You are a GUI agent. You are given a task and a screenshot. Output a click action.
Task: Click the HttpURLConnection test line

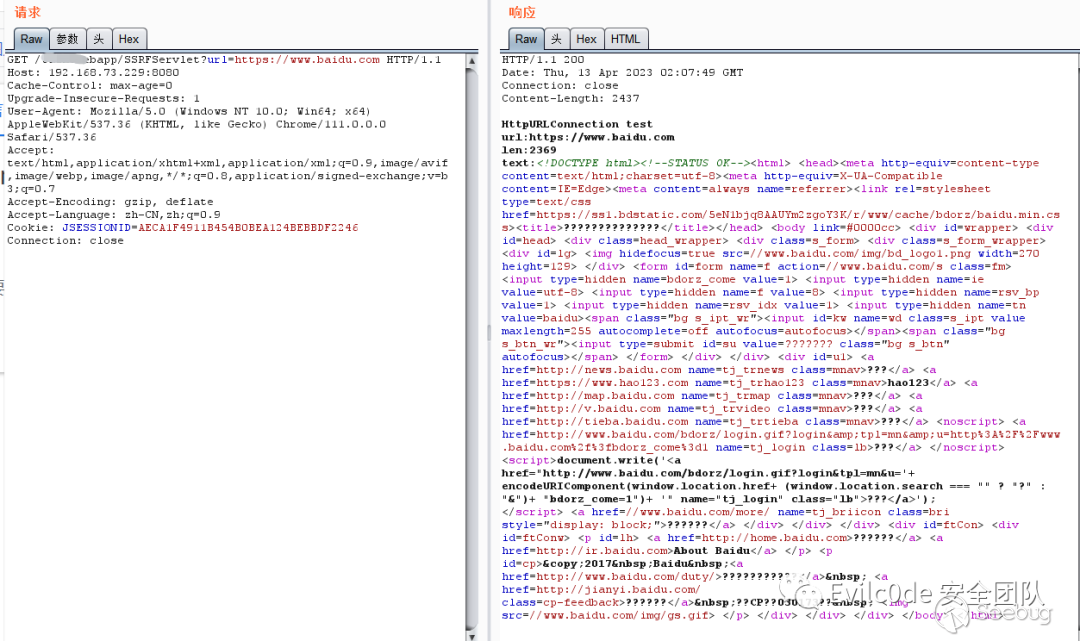[x=577, y=124]
